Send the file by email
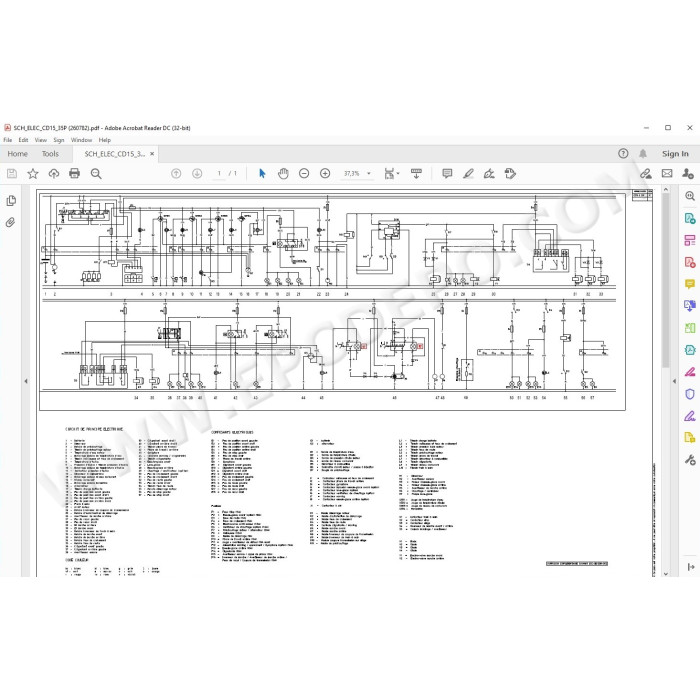 667,173
